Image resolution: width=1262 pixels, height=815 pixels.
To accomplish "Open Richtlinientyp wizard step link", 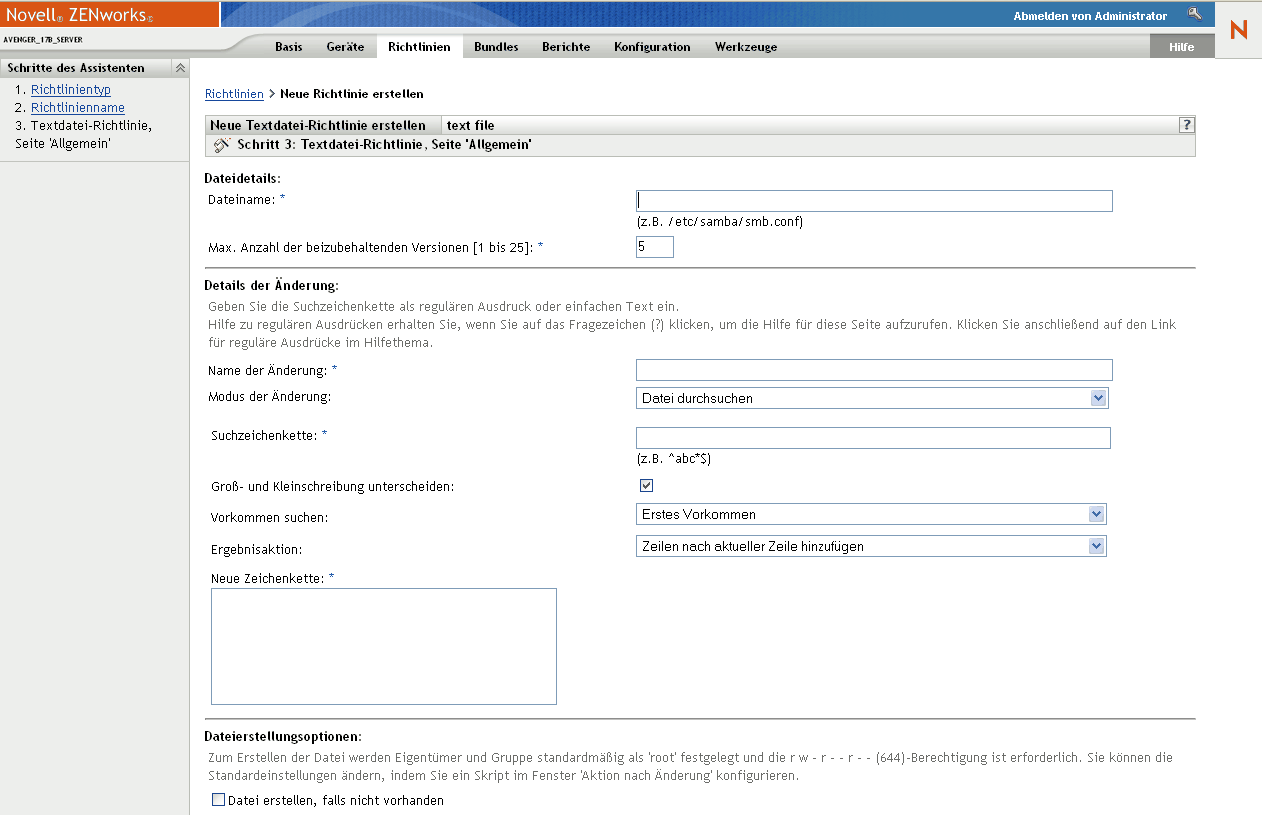I will [71, 90].
